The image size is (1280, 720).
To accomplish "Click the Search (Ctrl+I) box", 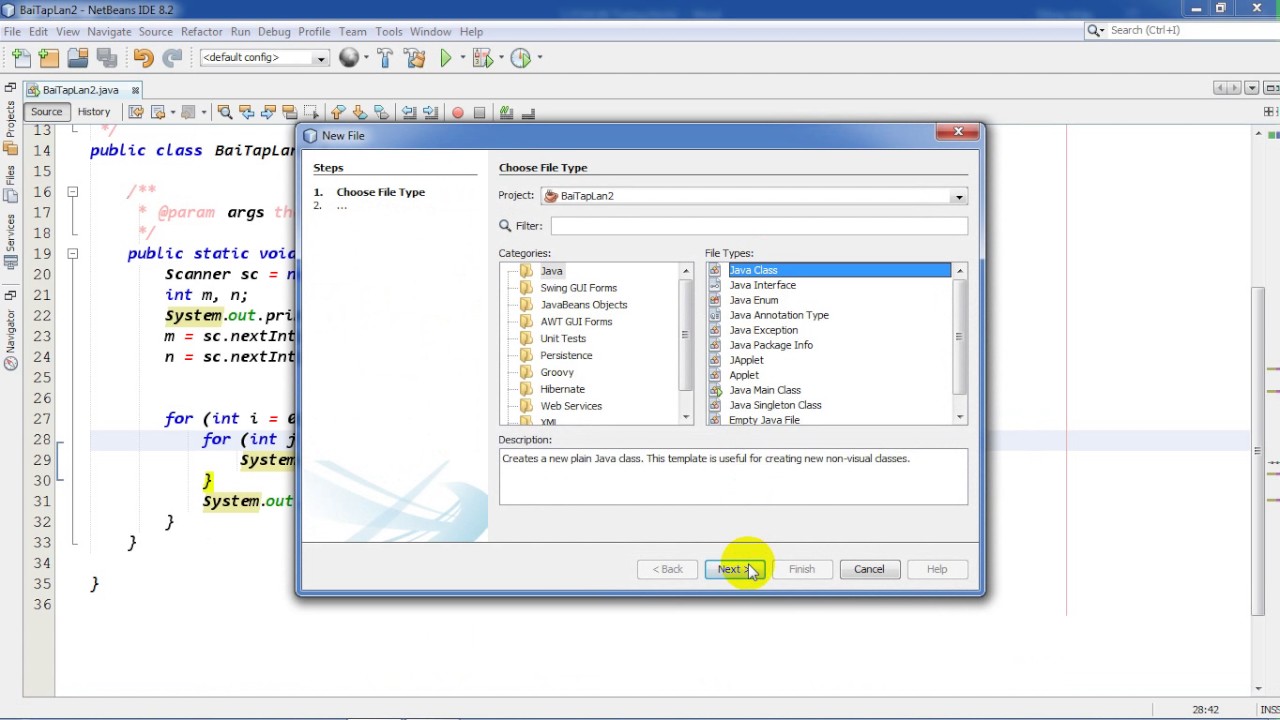I will point(1181,31).
